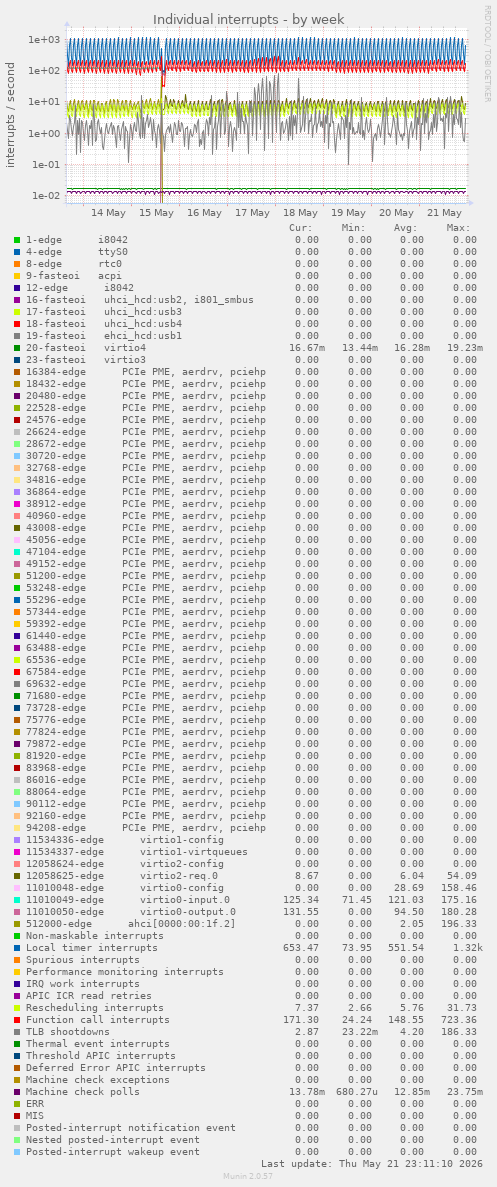Click the 15 May date axis label

click(157, 213)
